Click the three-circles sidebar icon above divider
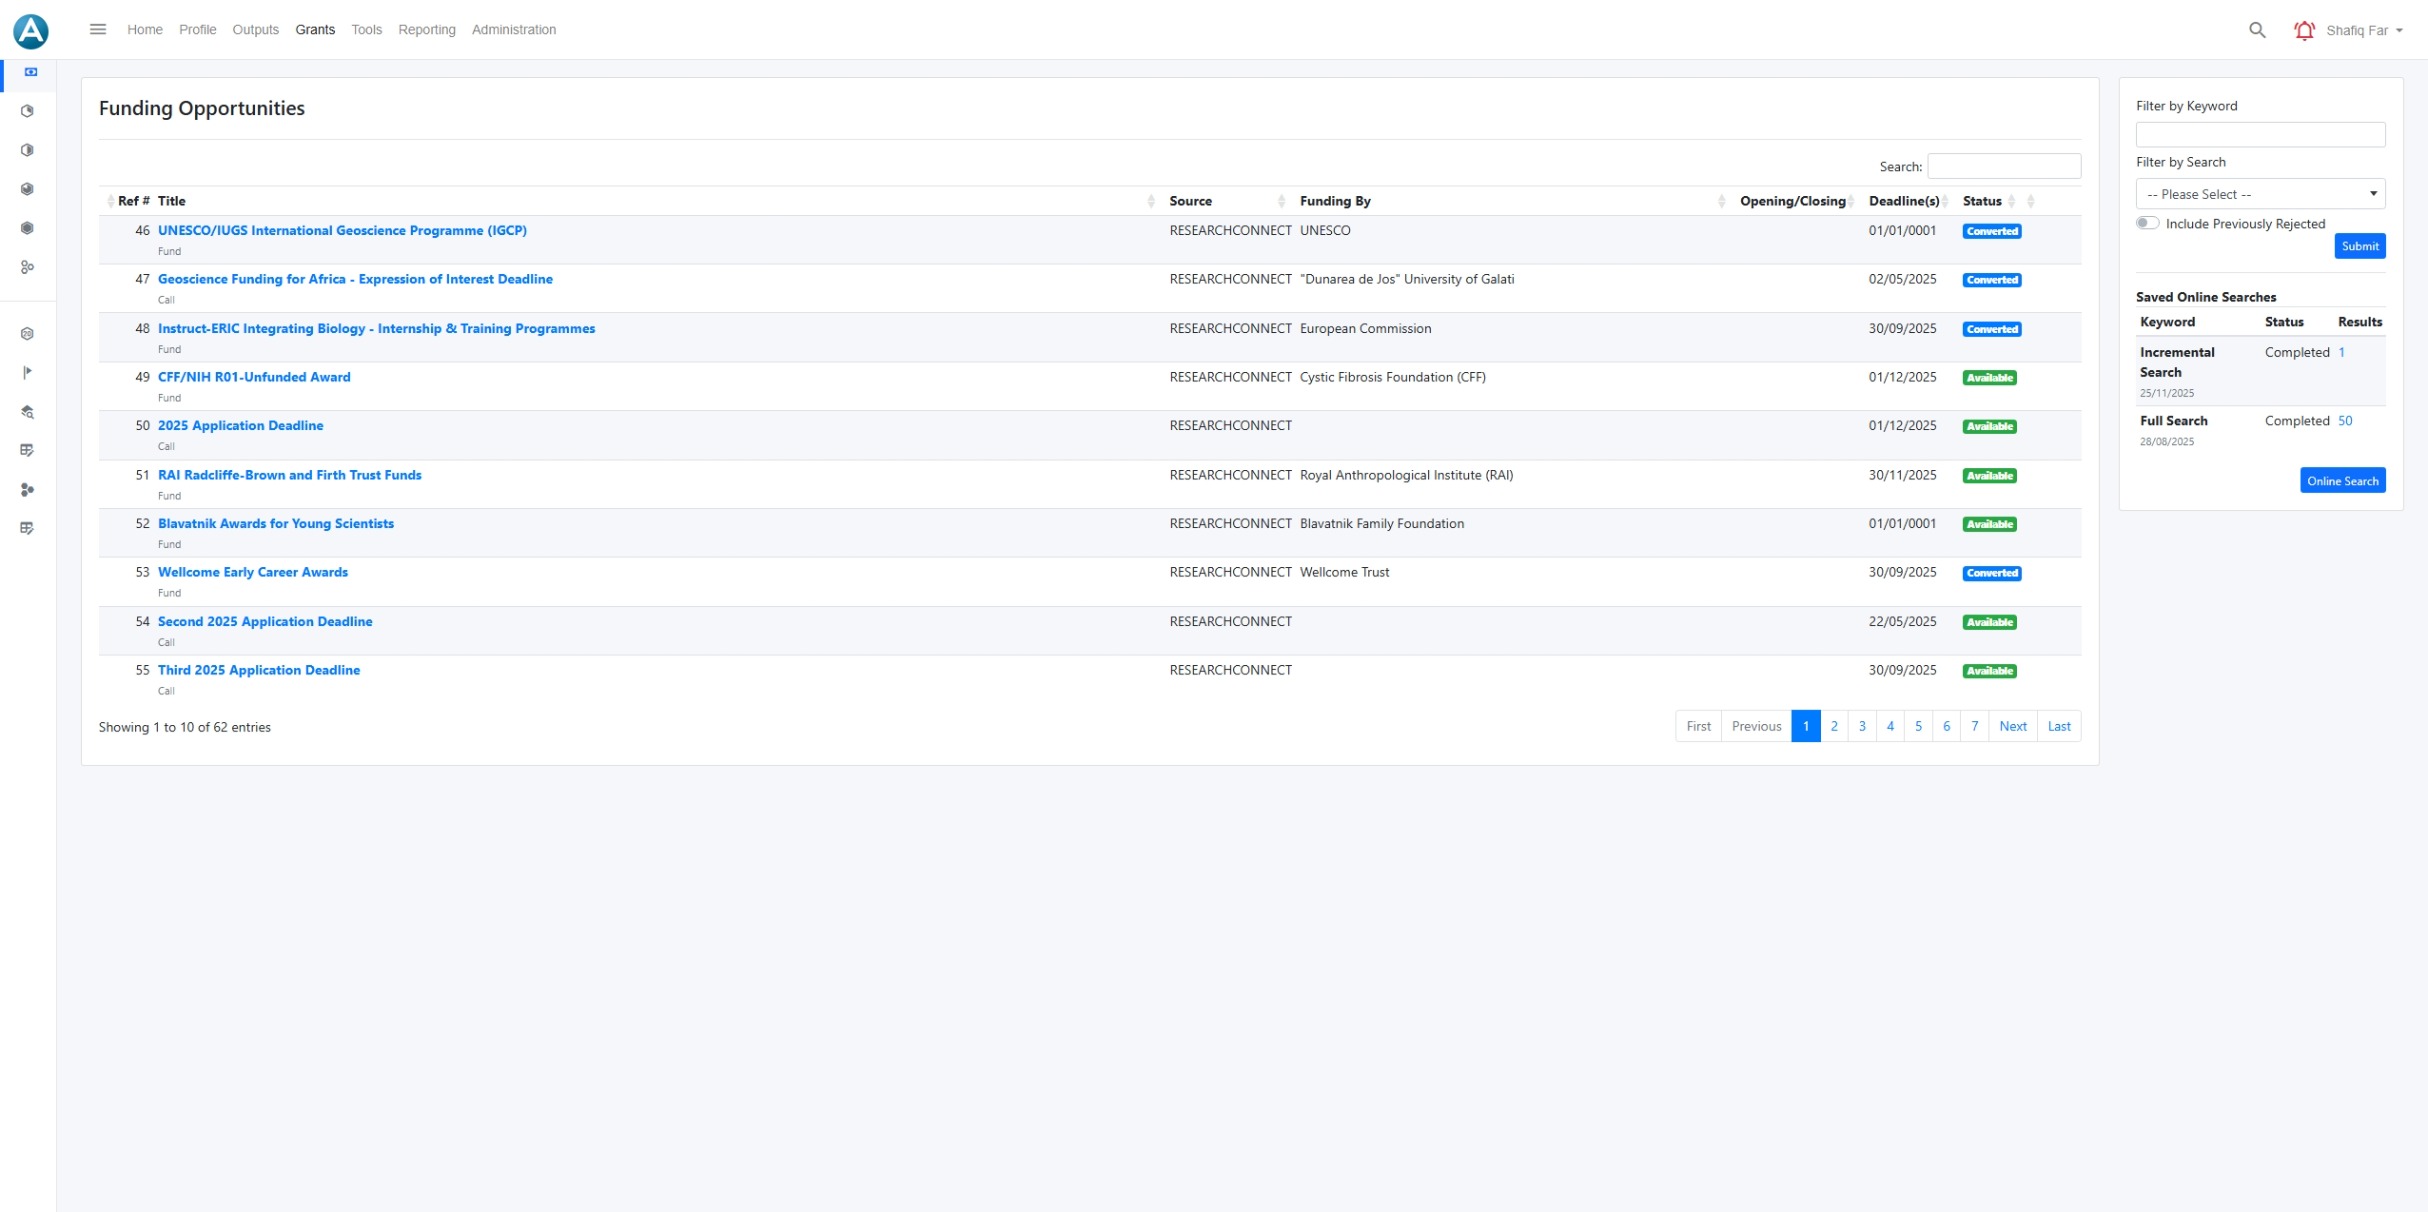This screenshot has width=2428, height=1212. point(28,267)
